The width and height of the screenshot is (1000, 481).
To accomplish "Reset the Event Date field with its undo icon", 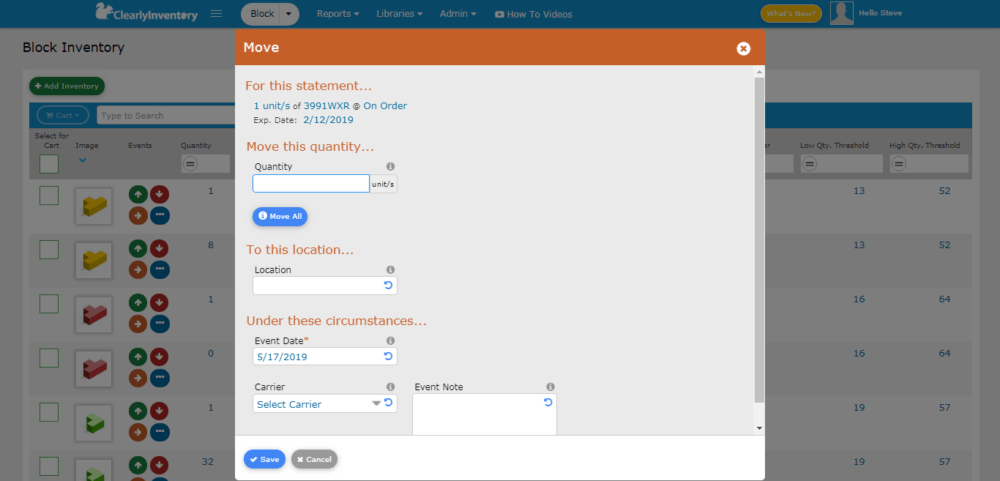I will point(388,356).
